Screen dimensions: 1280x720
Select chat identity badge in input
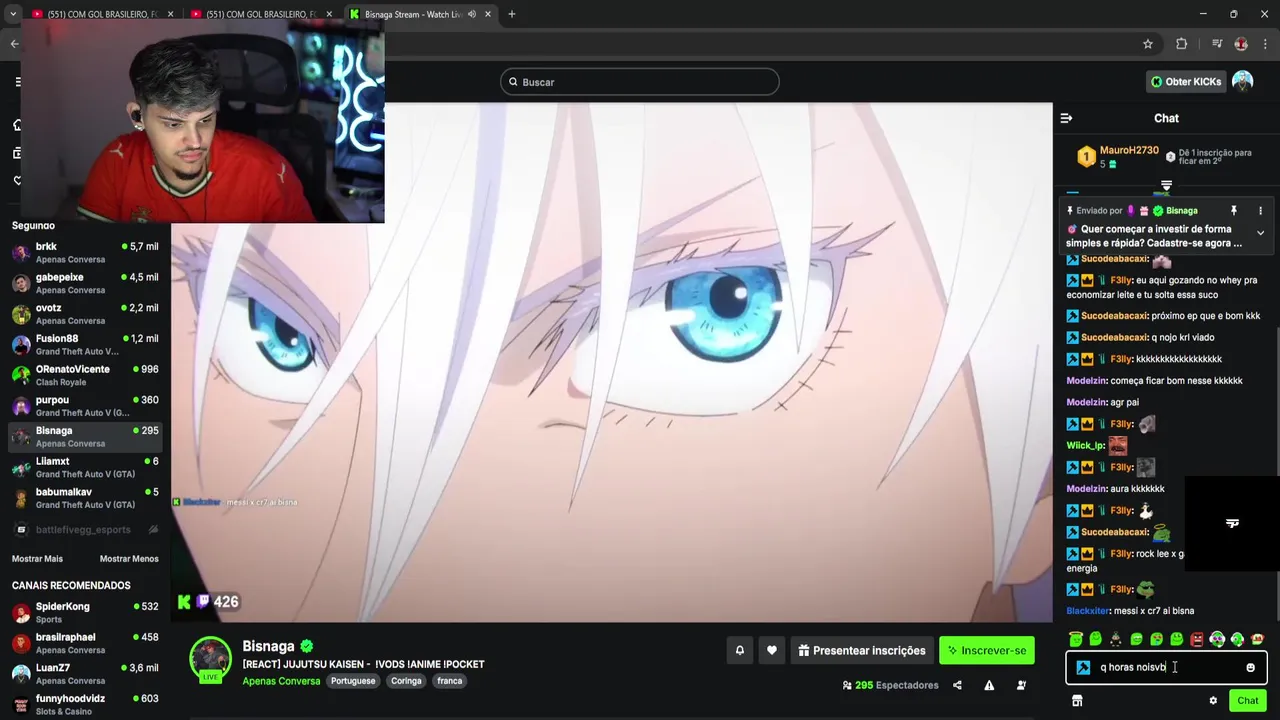1083,667
